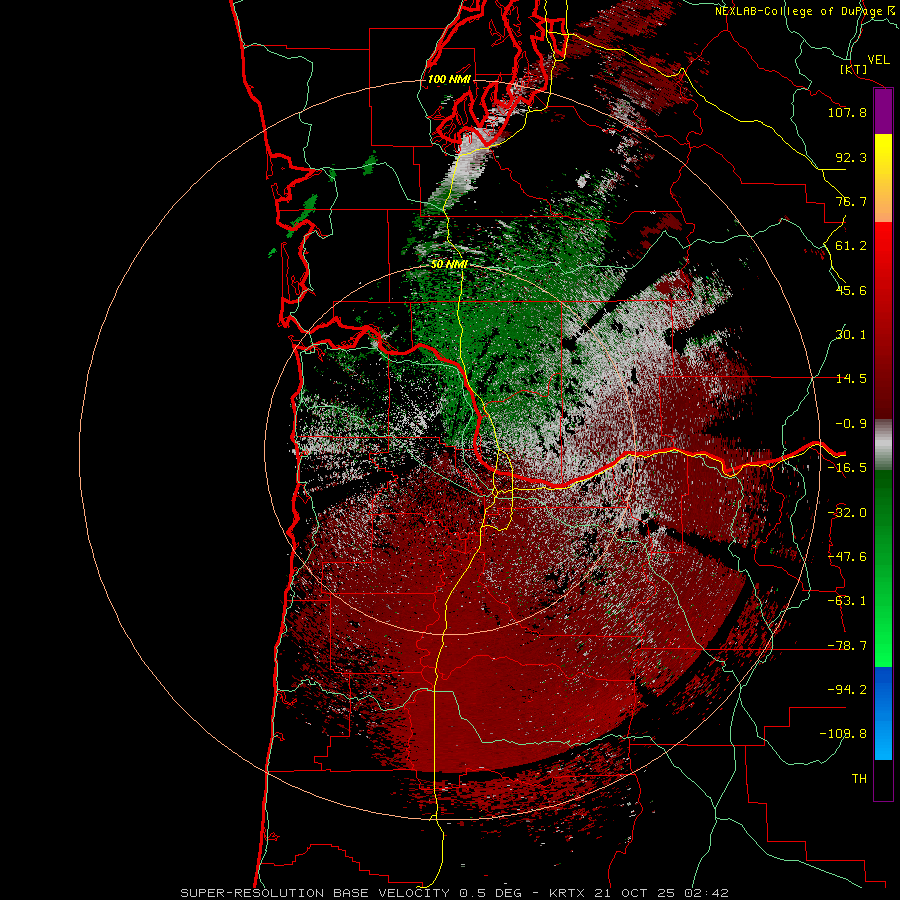Click the -0.9 scale value
Viewport: 900px width, 900px height.
(851, 424)
